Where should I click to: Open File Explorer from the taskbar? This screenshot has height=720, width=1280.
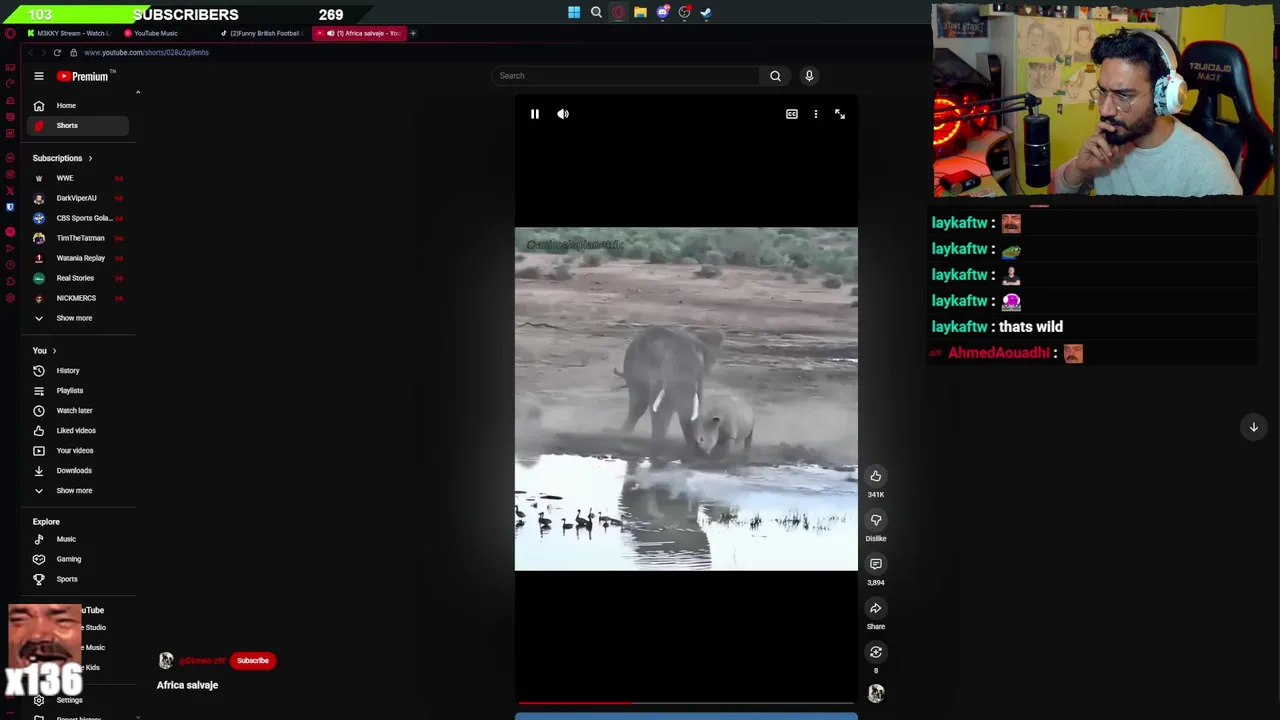[x=640, y=13]
